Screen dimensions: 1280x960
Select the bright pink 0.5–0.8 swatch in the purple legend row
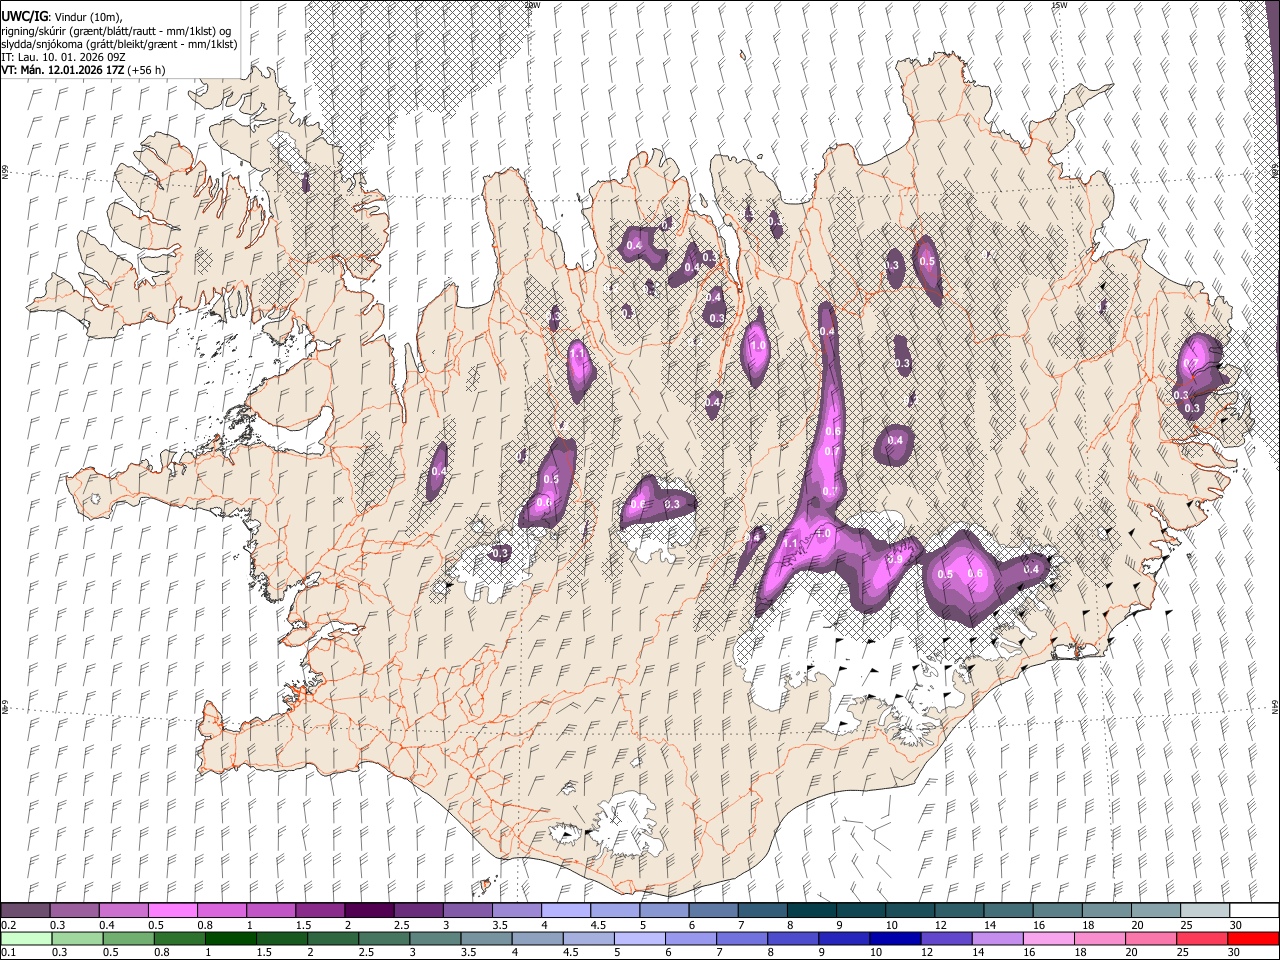[x=172, y=910]
